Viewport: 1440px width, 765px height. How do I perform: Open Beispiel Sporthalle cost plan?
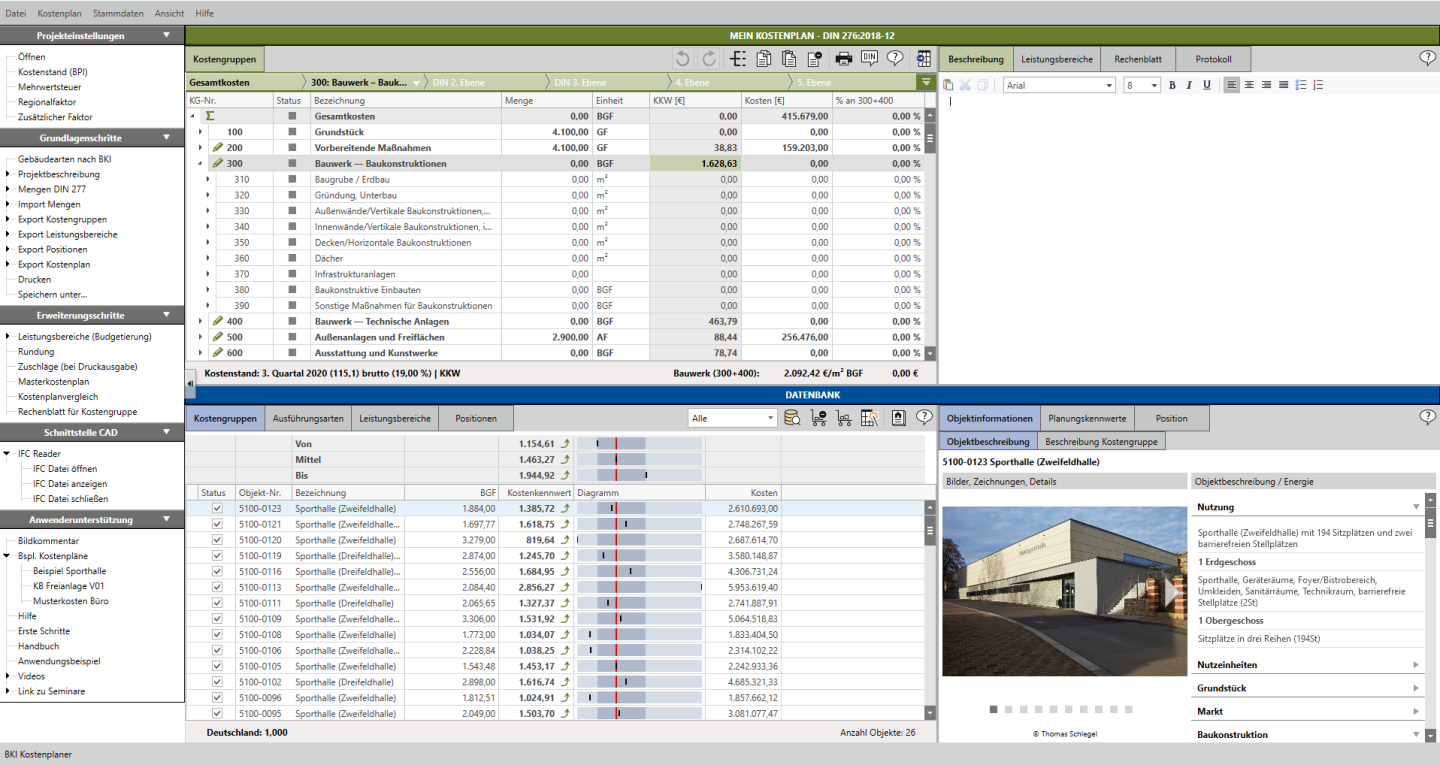(69, 571)
